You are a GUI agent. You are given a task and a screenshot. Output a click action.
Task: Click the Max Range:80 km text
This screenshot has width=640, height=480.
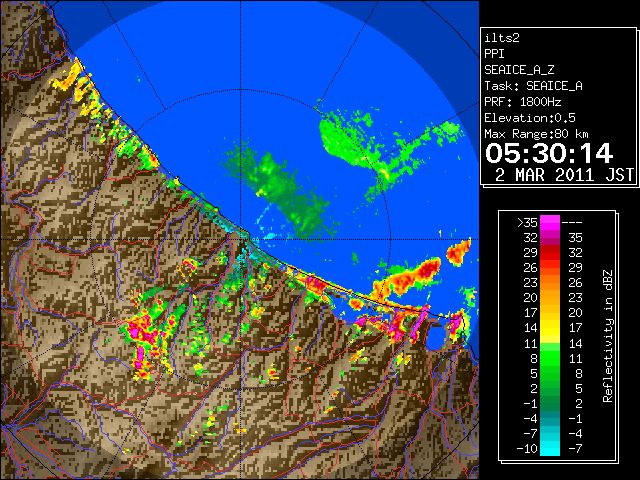[x=537, y=134]
